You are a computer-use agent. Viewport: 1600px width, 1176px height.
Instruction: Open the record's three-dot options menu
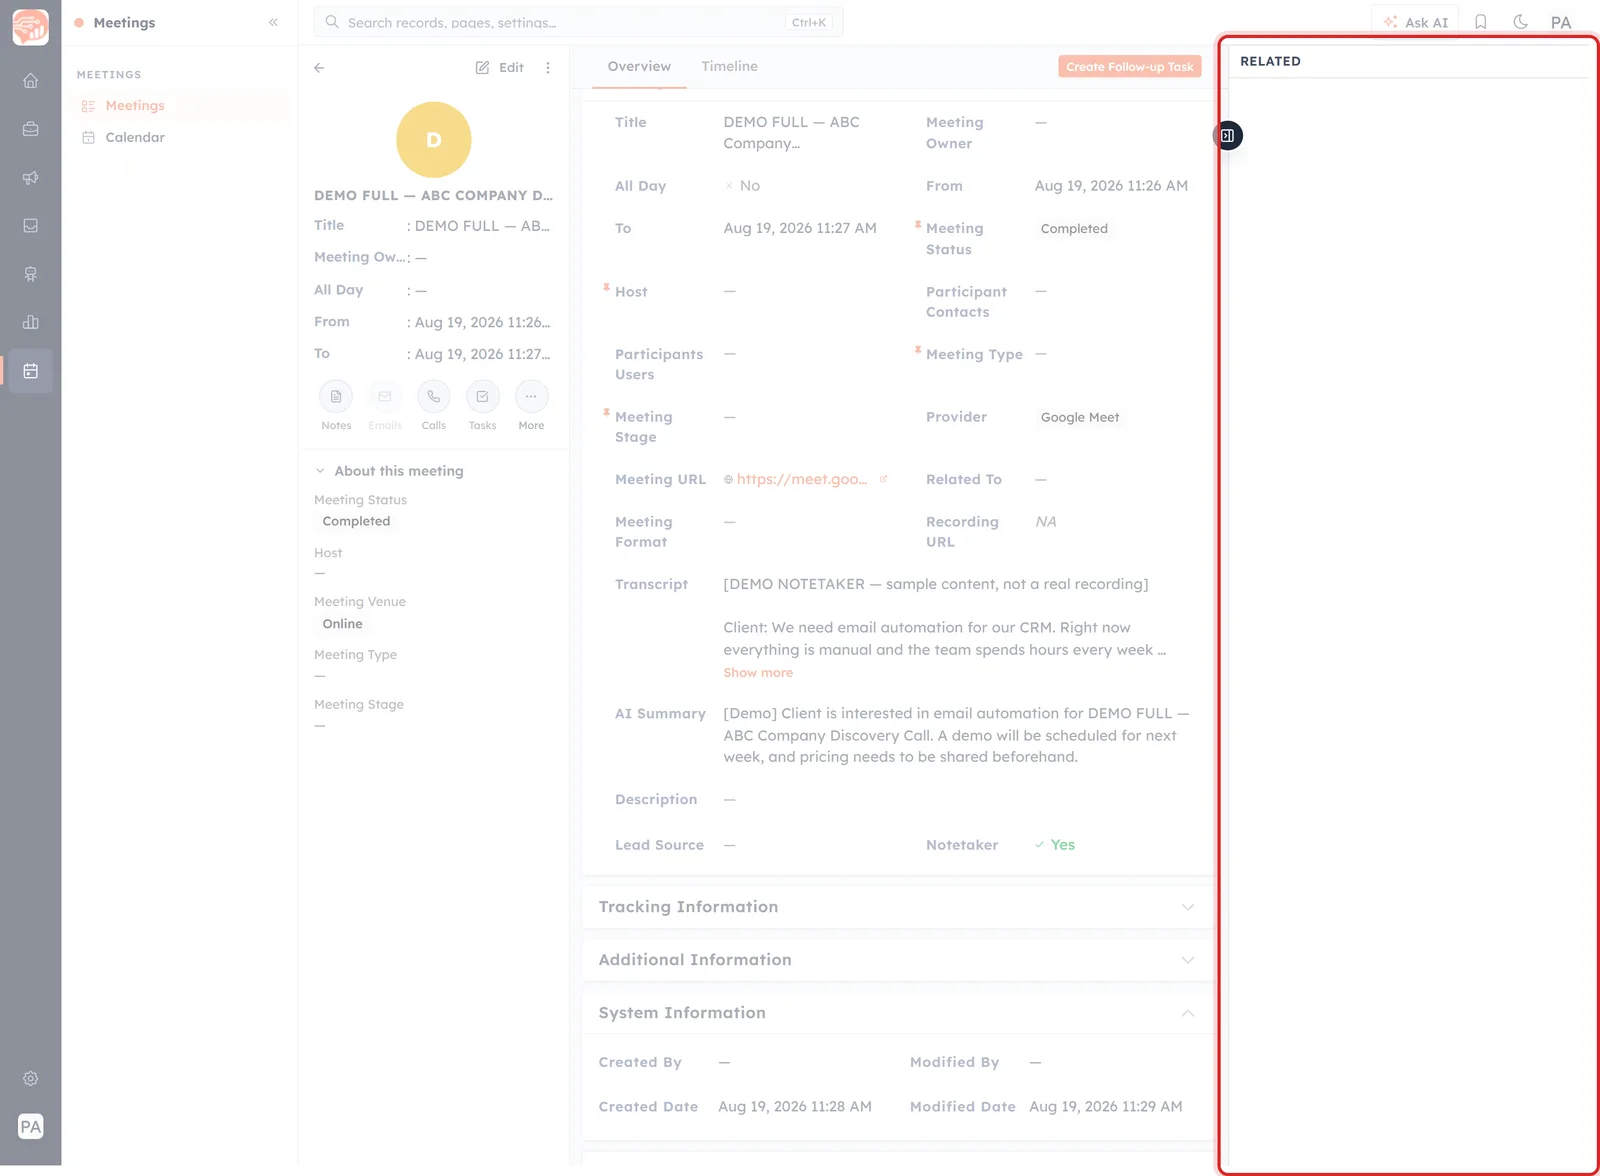[x=548, y=68]
